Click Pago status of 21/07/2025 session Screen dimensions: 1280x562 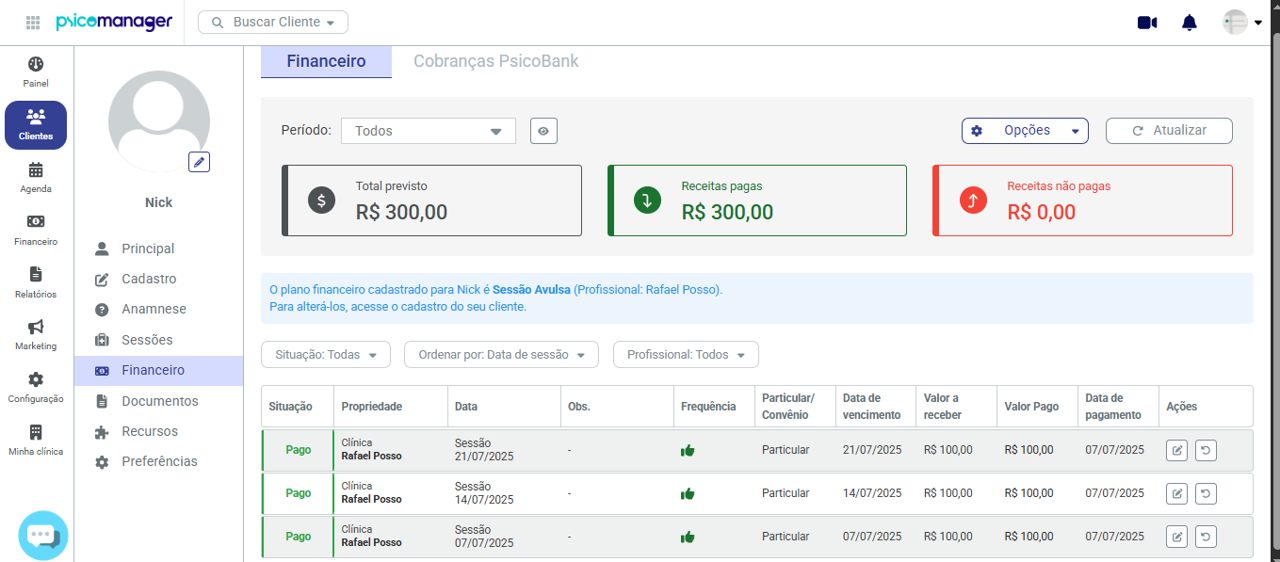tap(298, 450)
